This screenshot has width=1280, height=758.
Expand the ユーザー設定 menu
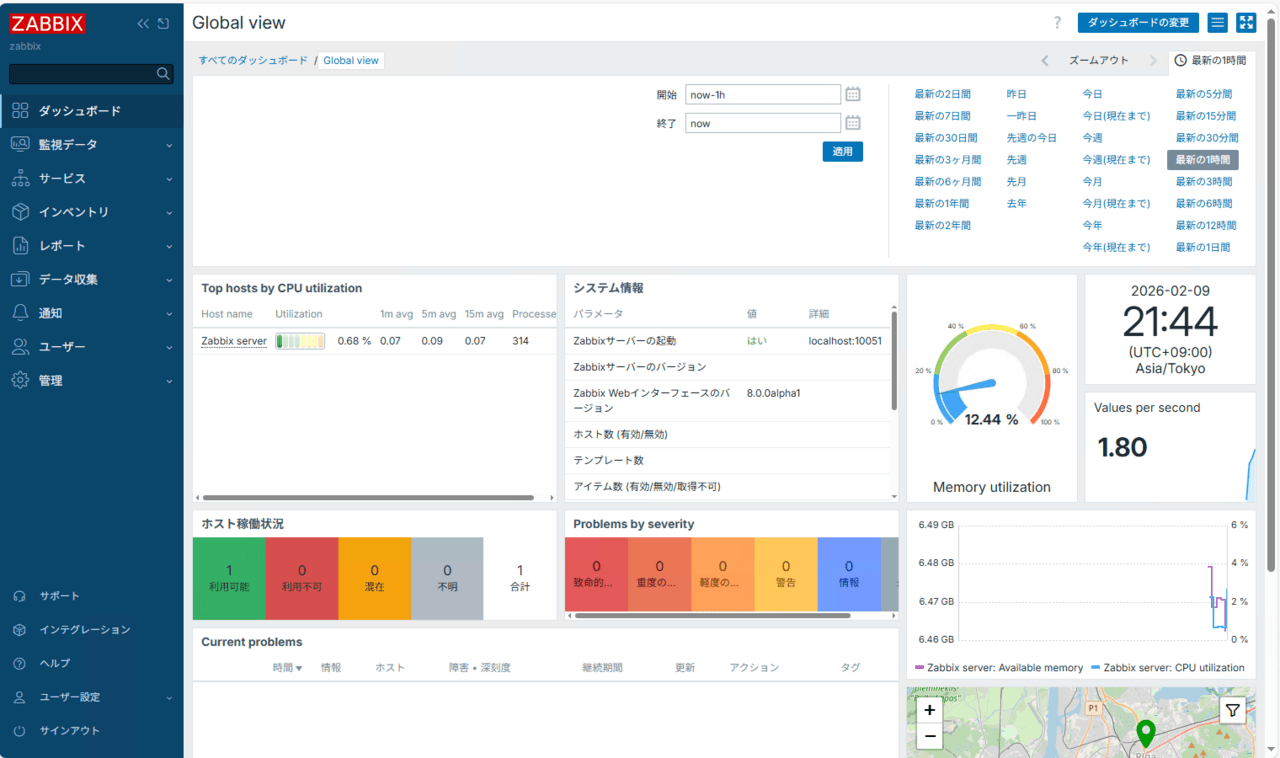coord(91,697)
